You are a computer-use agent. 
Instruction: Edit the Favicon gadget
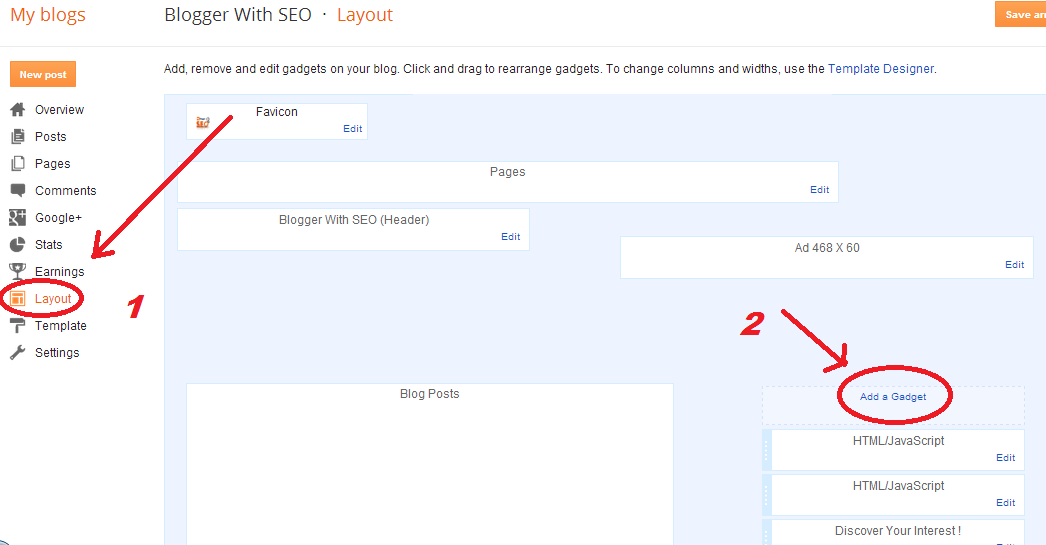click(x=353, y=129)
